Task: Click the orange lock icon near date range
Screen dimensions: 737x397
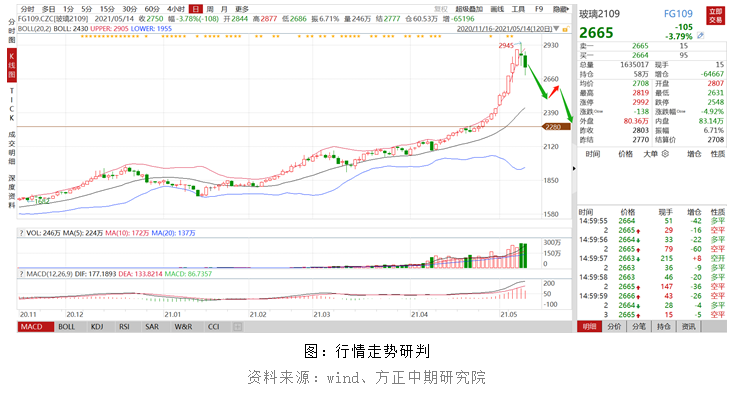Action: tap(565, 29)
